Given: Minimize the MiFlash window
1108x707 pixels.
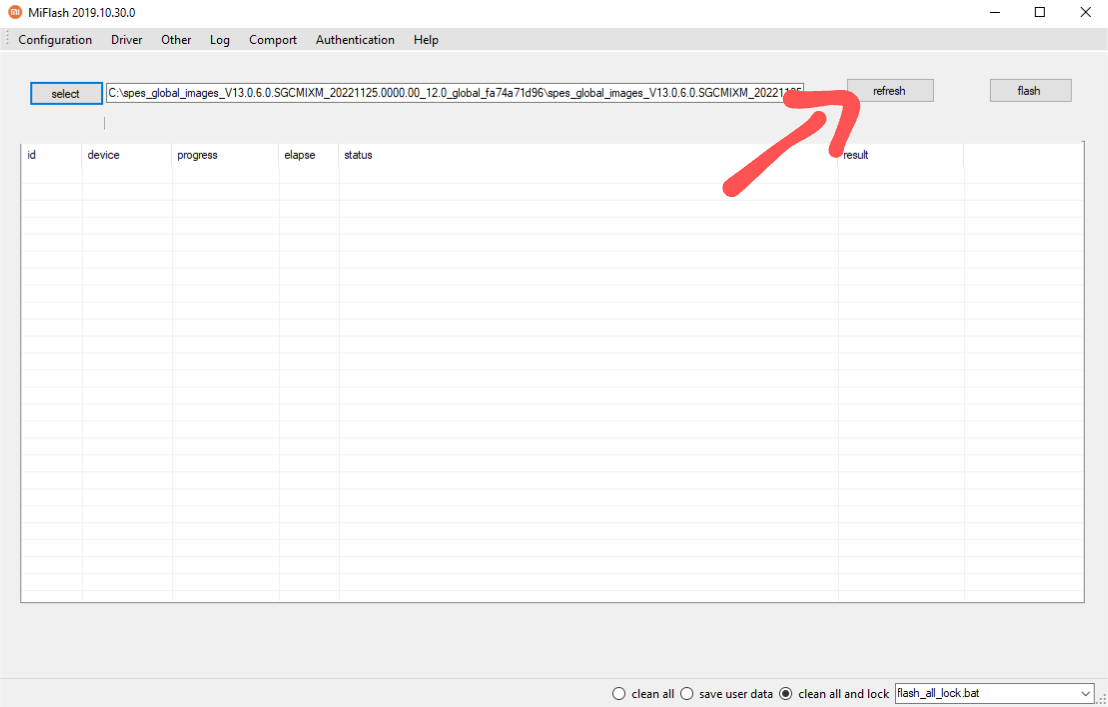Looking at the screenshot, I should tap(995, 13).
